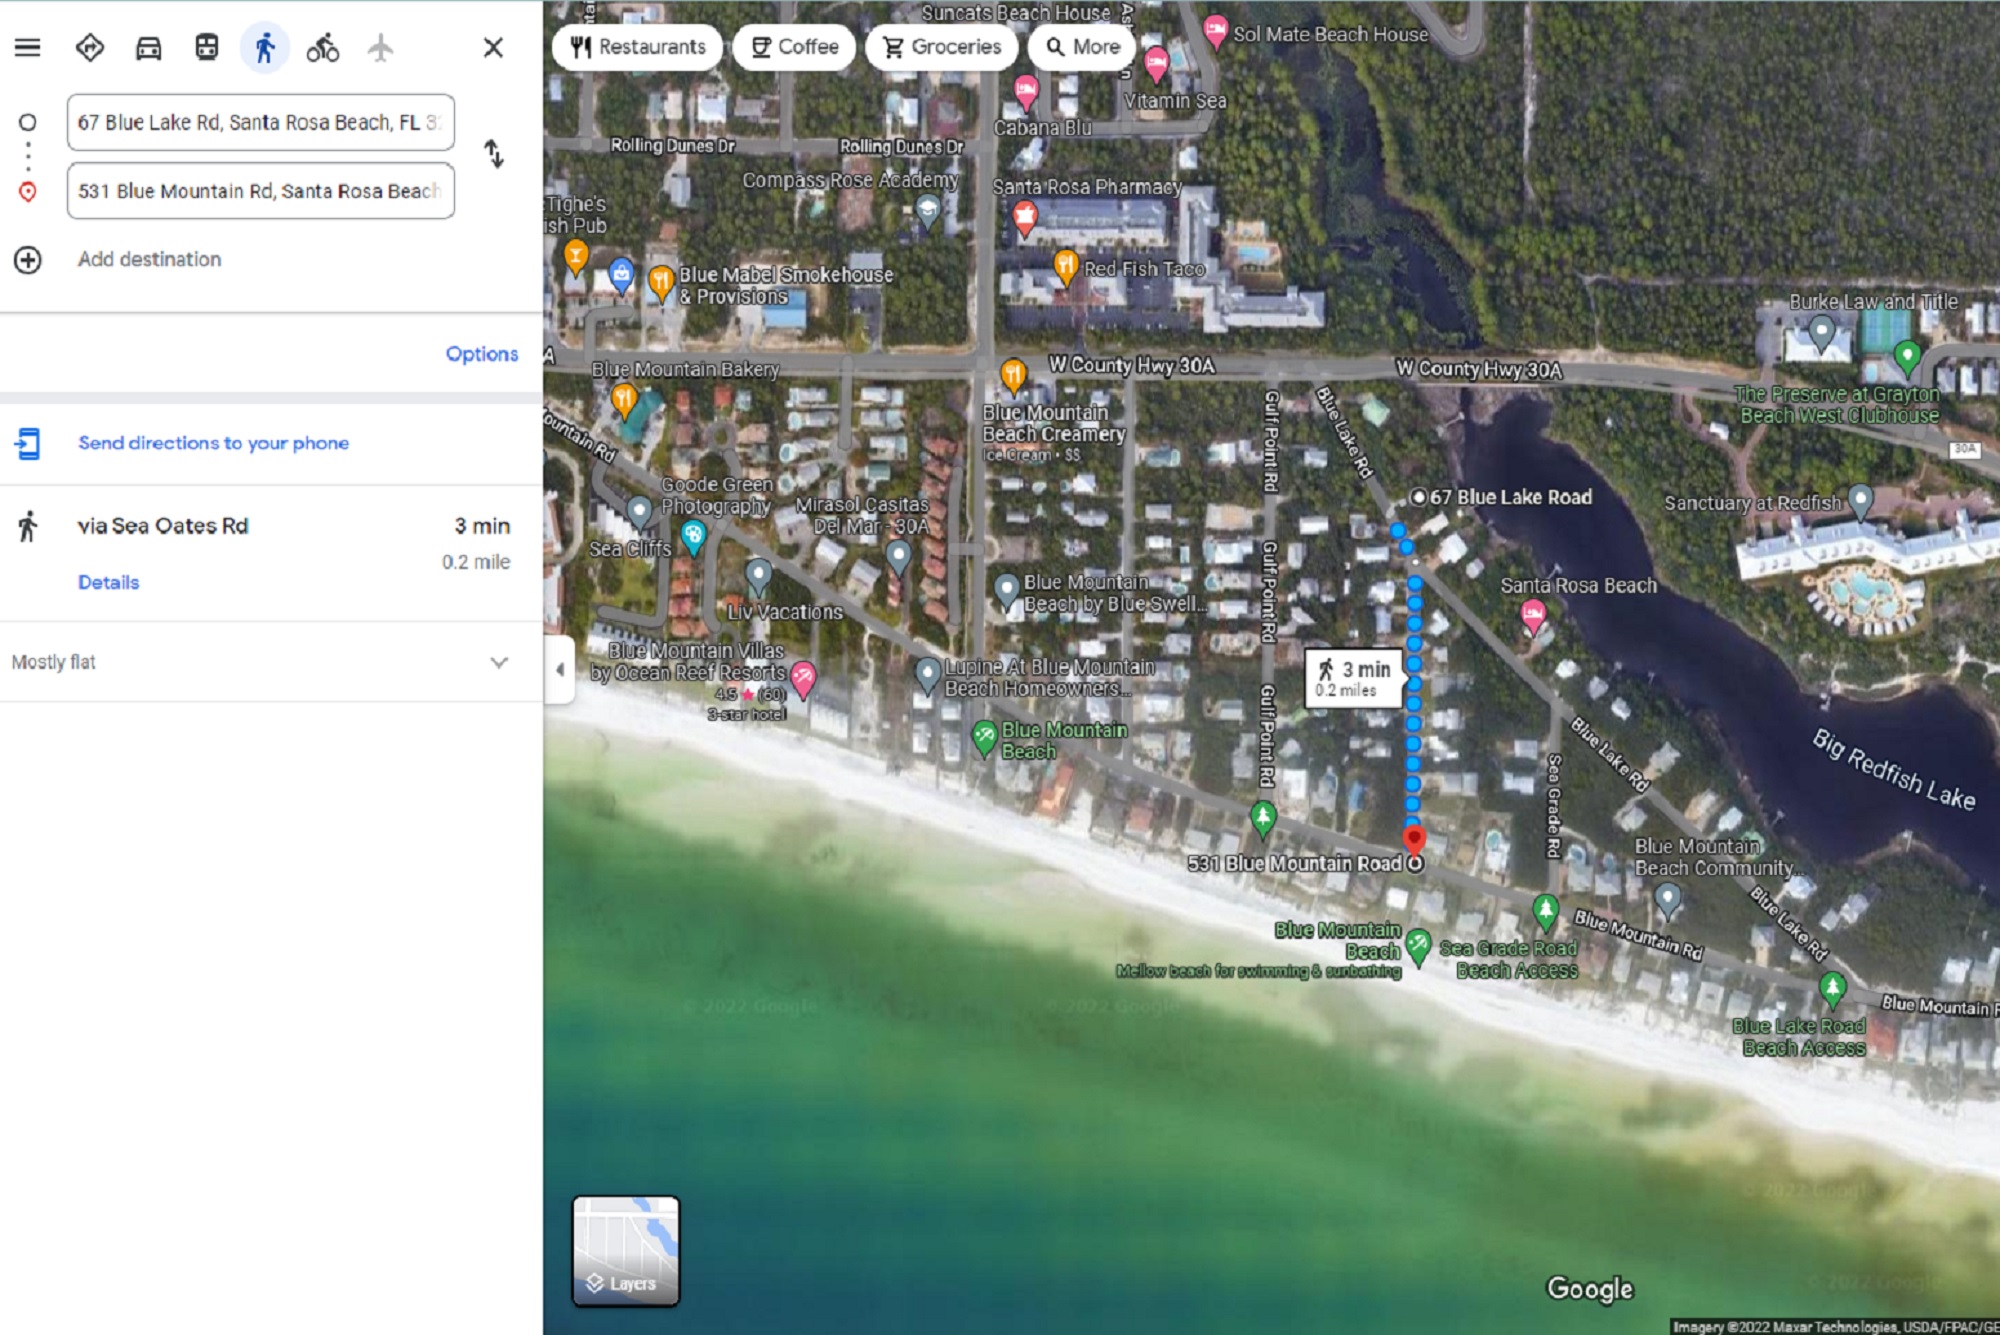View Details for Sea Oates Rd route

[x=107, y=582]
